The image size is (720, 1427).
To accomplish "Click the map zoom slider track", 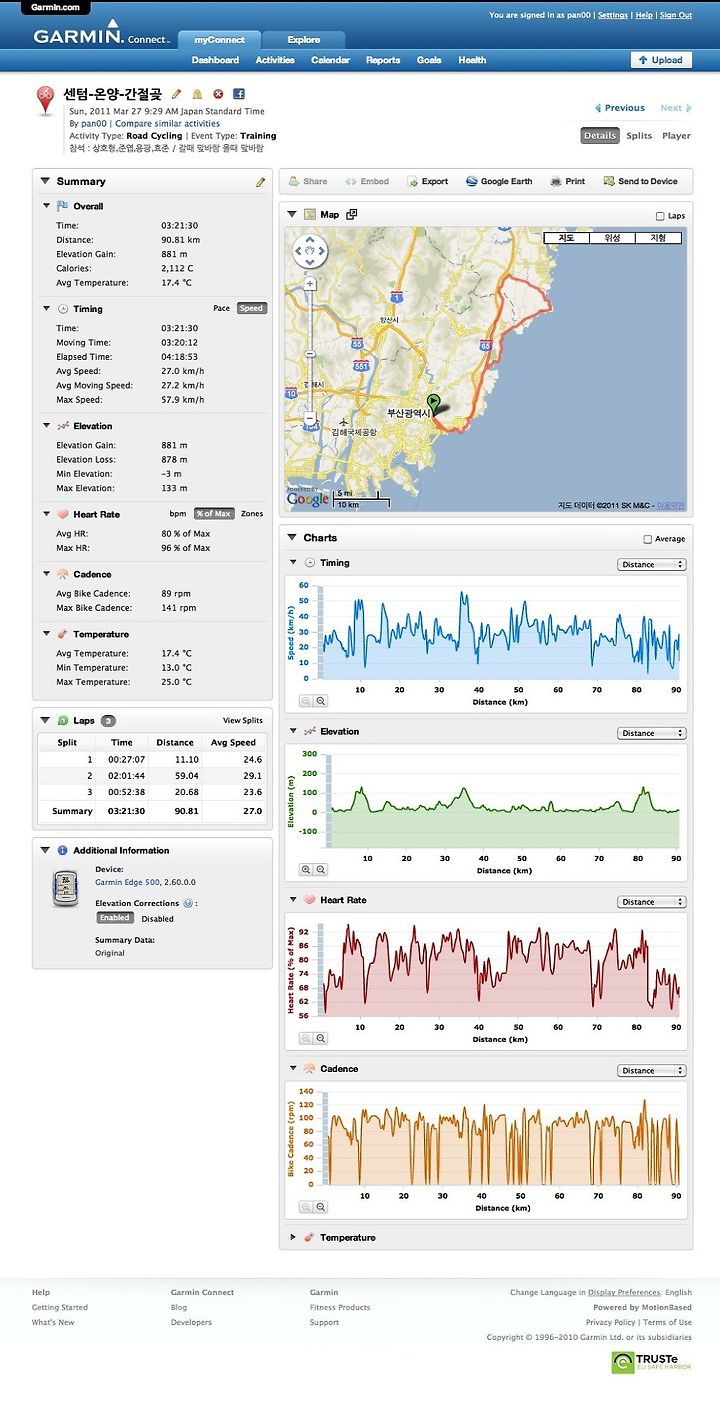I will coord(310,350).
